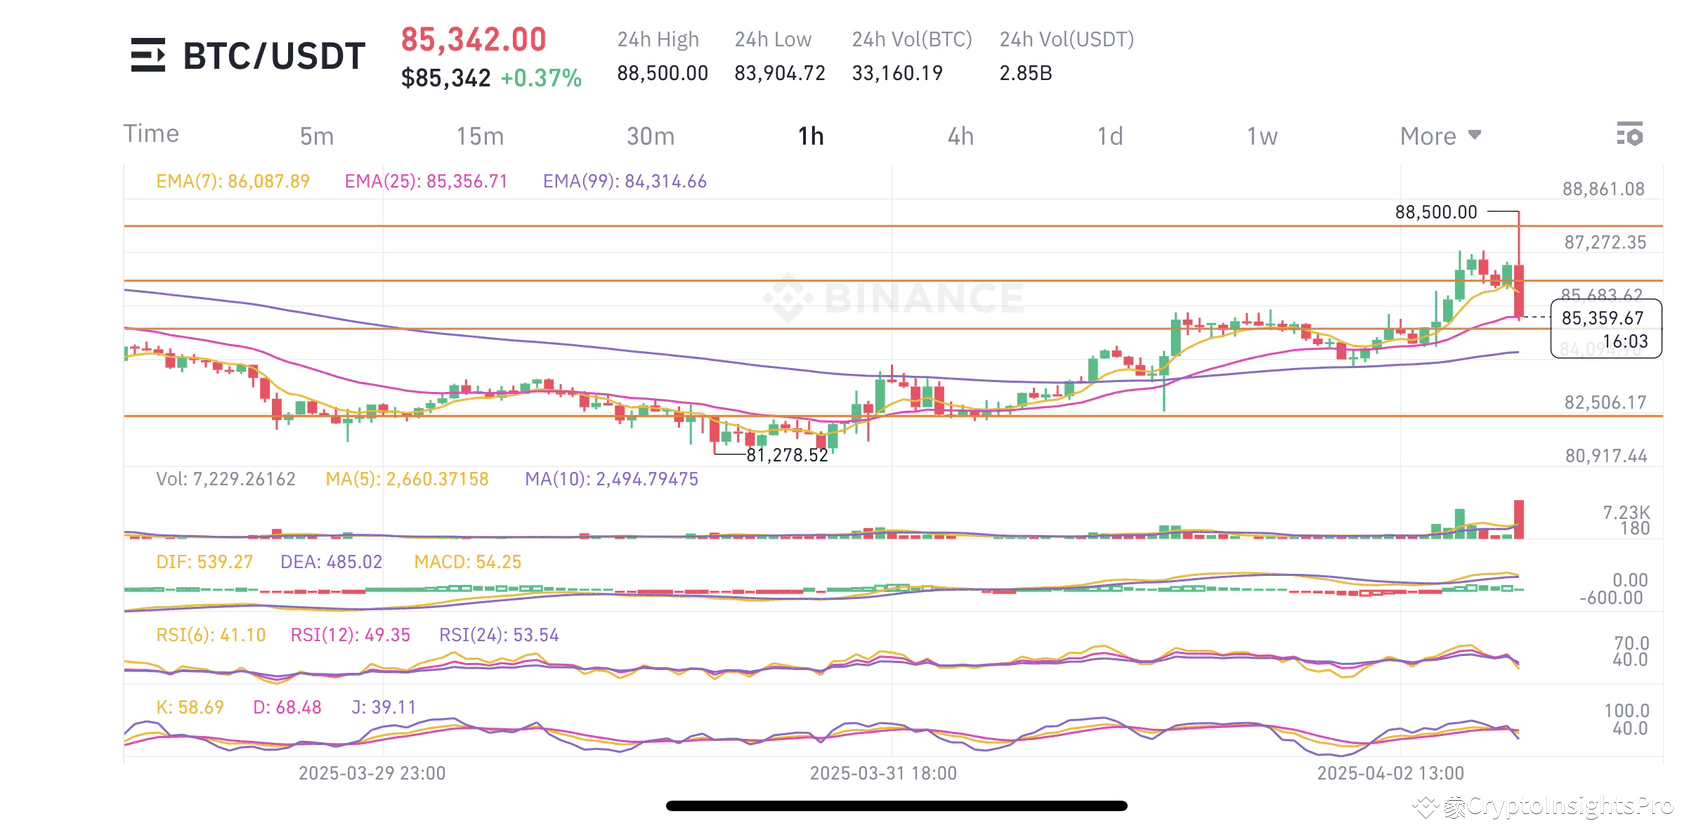Image resolution: width=1682 pixels, height=828 pixels.
Task: Click the EMA(99): 84,314.66 label
Action: [625, 181]
